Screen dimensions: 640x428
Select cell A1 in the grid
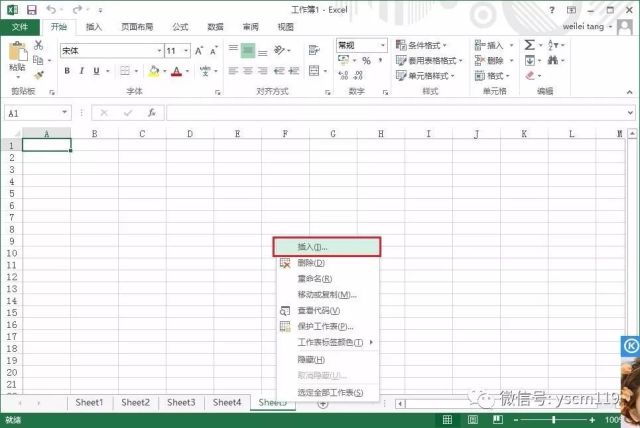[x=47, y=145]
